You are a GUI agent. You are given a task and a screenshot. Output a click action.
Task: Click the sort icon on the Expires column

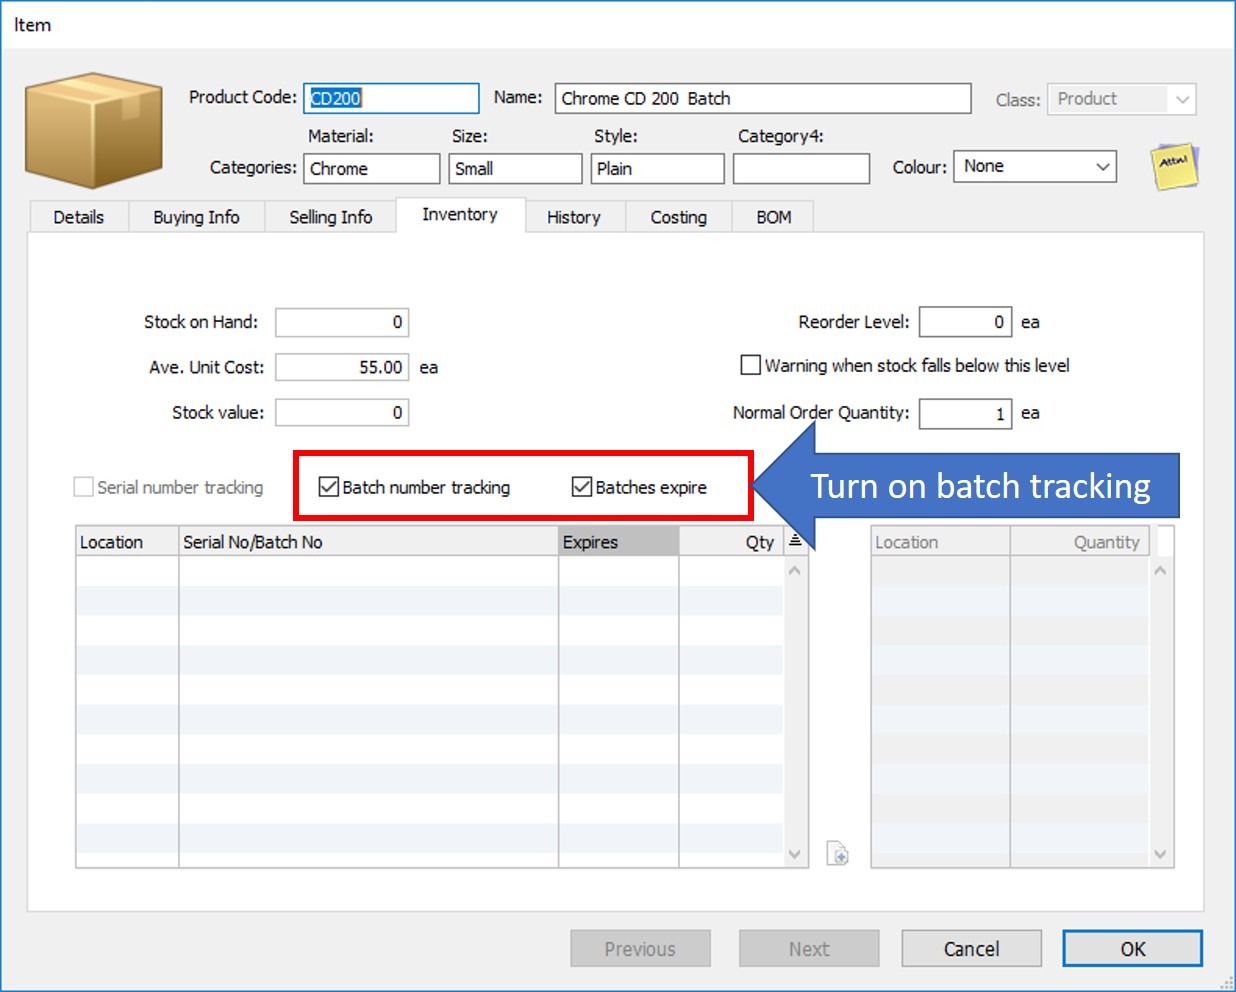[795, 539]
